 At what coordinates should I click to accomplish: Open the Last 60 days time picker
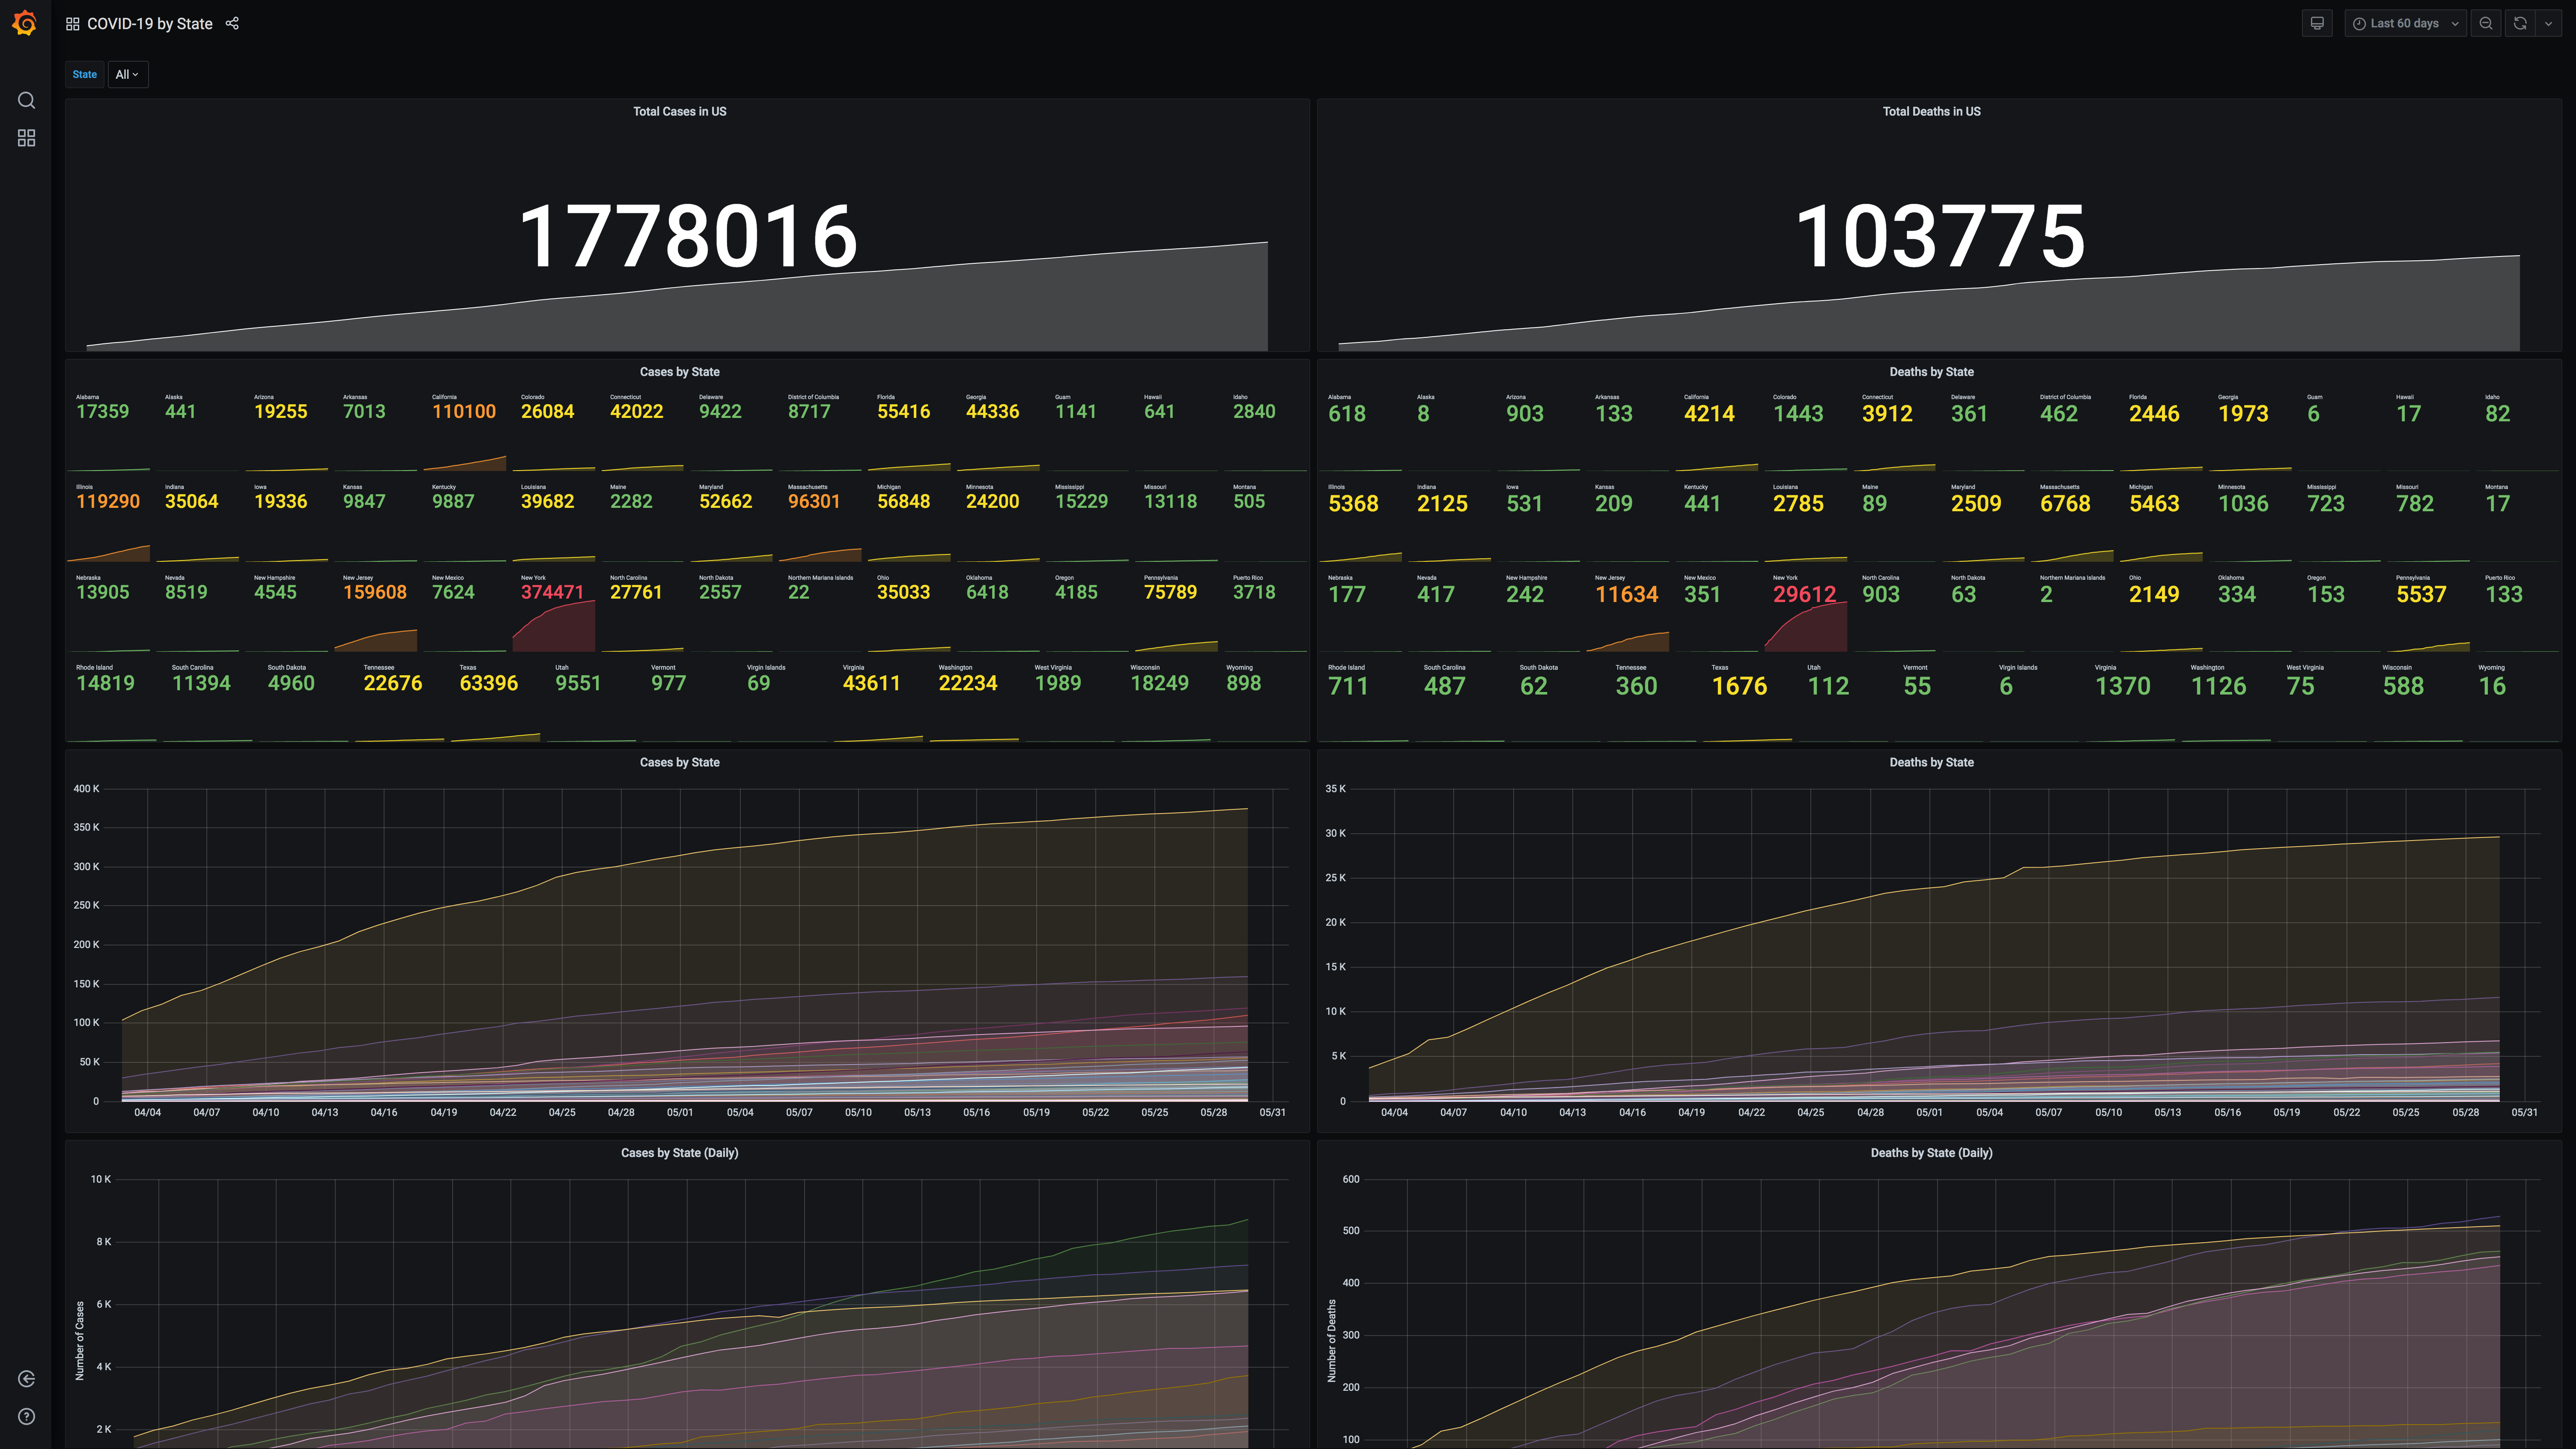2405,23
